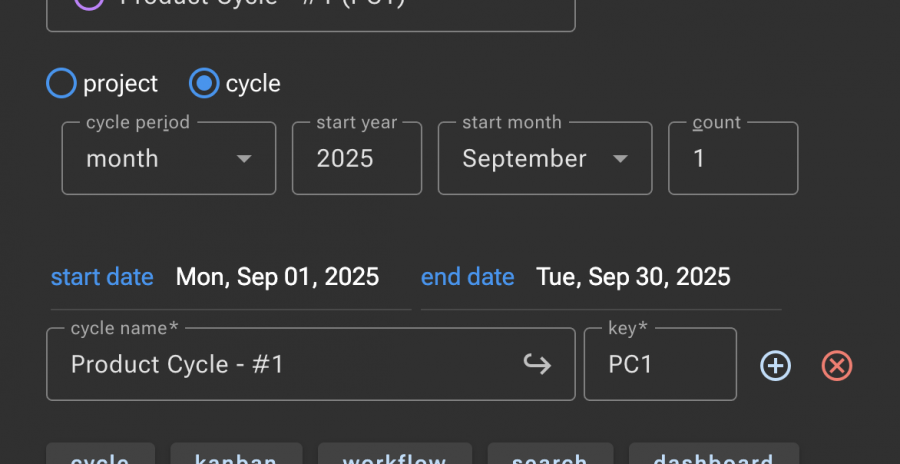Click the Product Cycle selector at top
The image size is (900, 464).
tap(310, 8)
